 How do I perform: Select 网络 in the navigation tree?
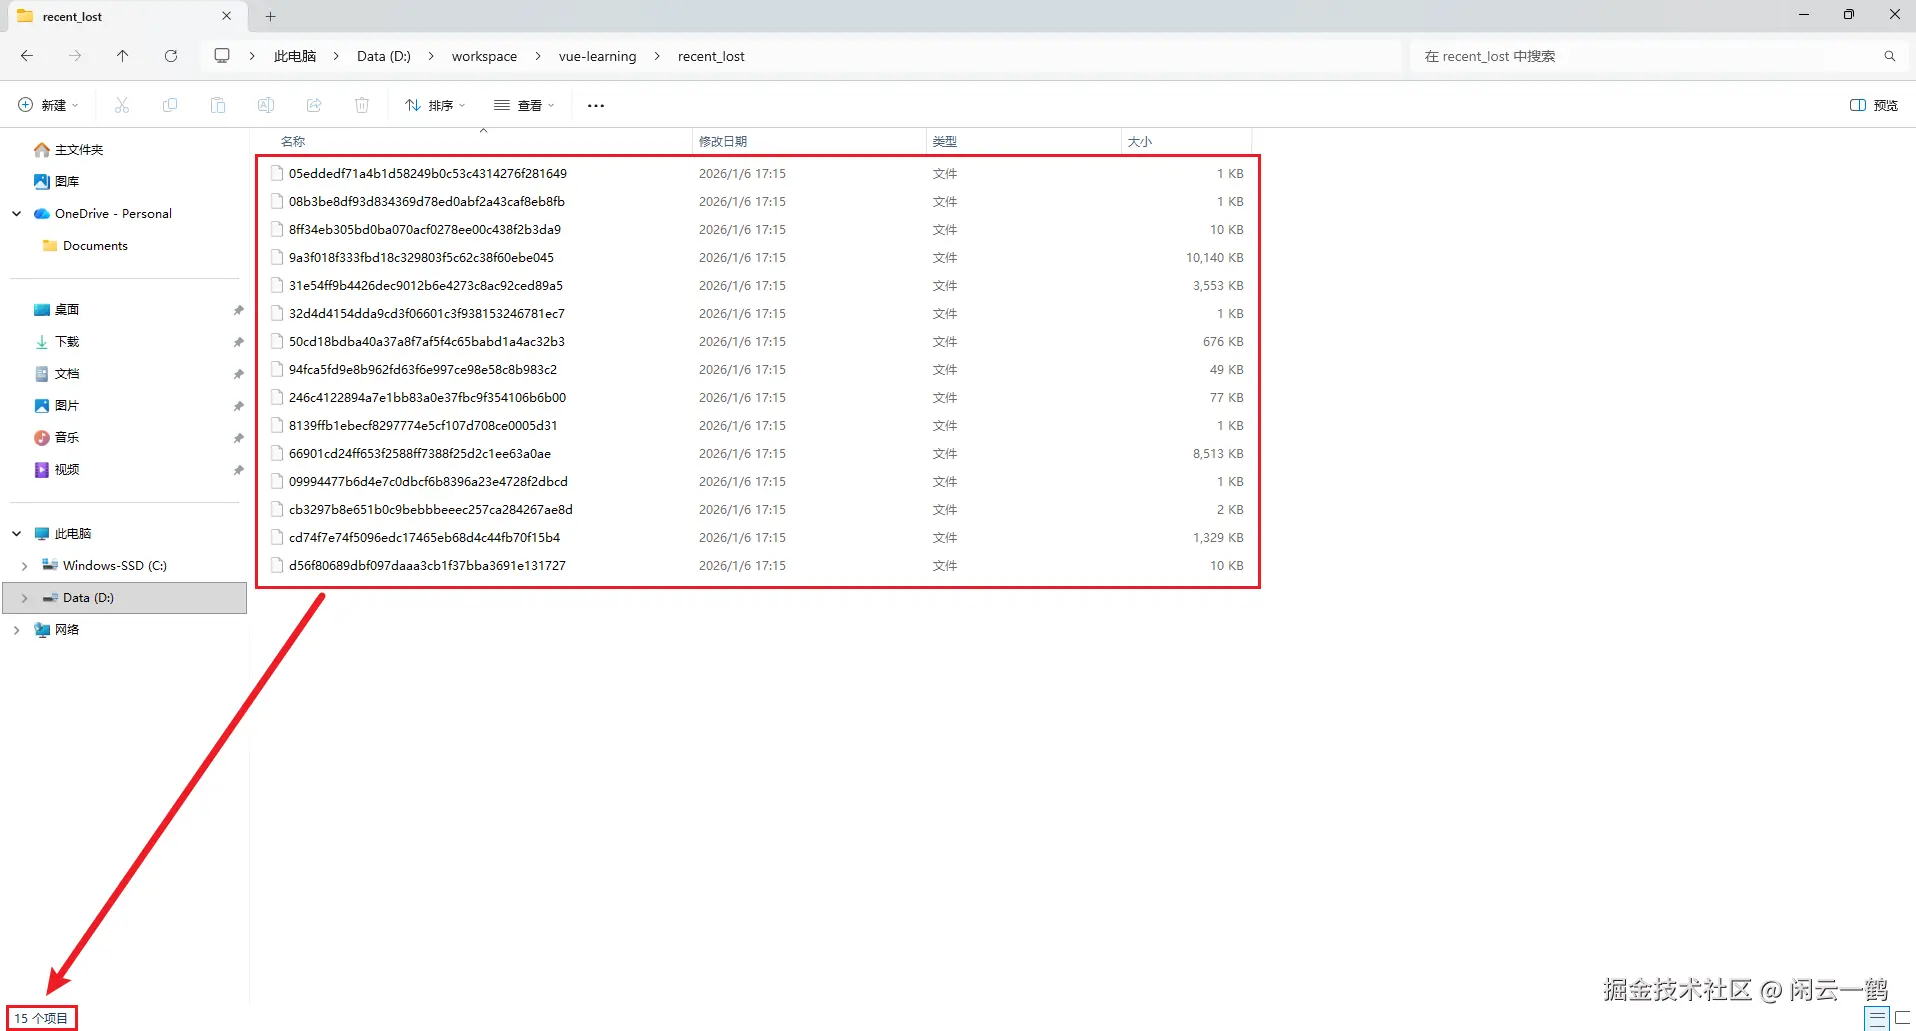(66, 629)
